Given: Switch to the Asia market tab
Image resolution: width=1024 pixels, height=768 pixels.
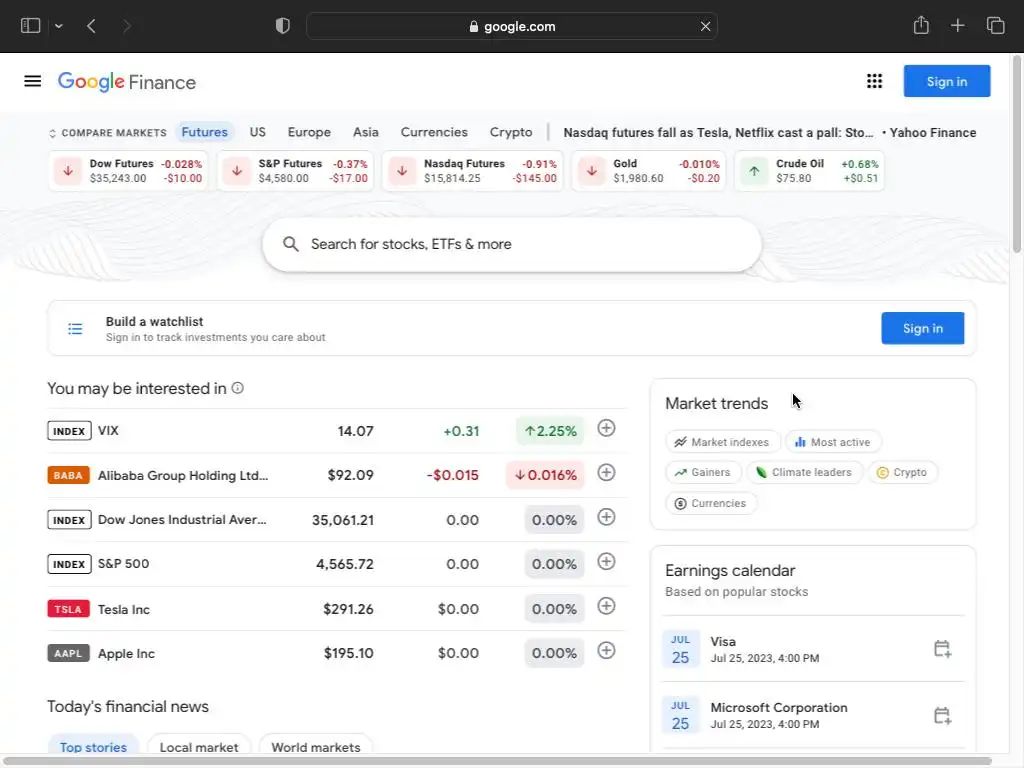Looking at the screenshot, I should coord(366,132).
